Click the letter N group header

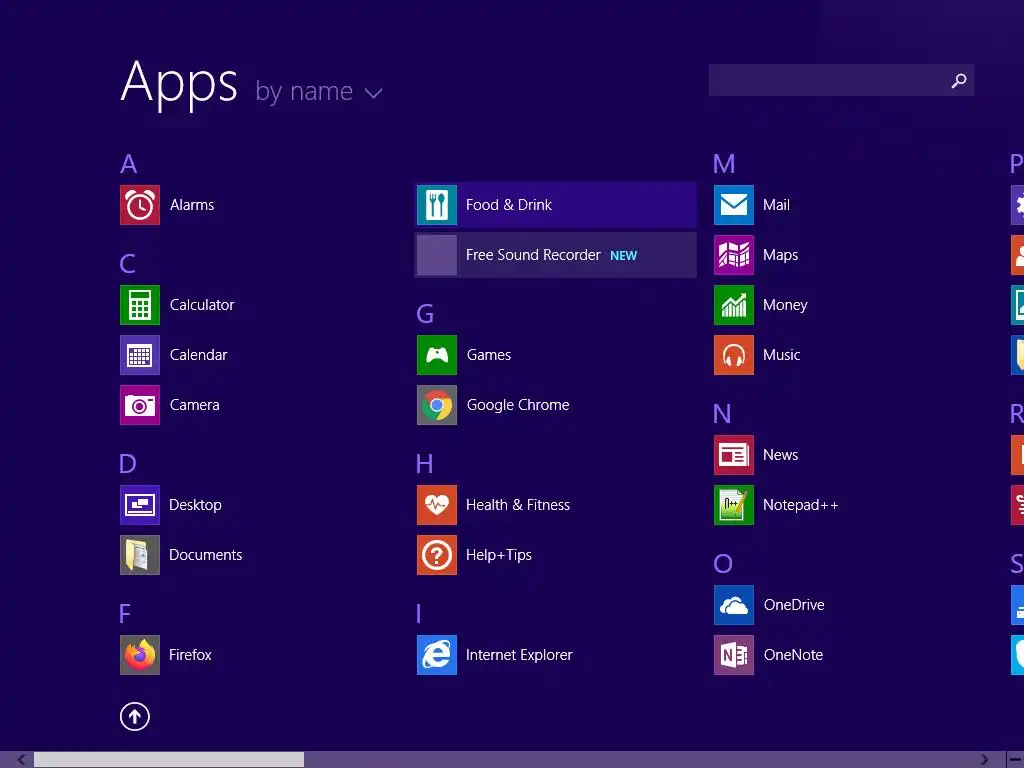[x=722, y=414]
